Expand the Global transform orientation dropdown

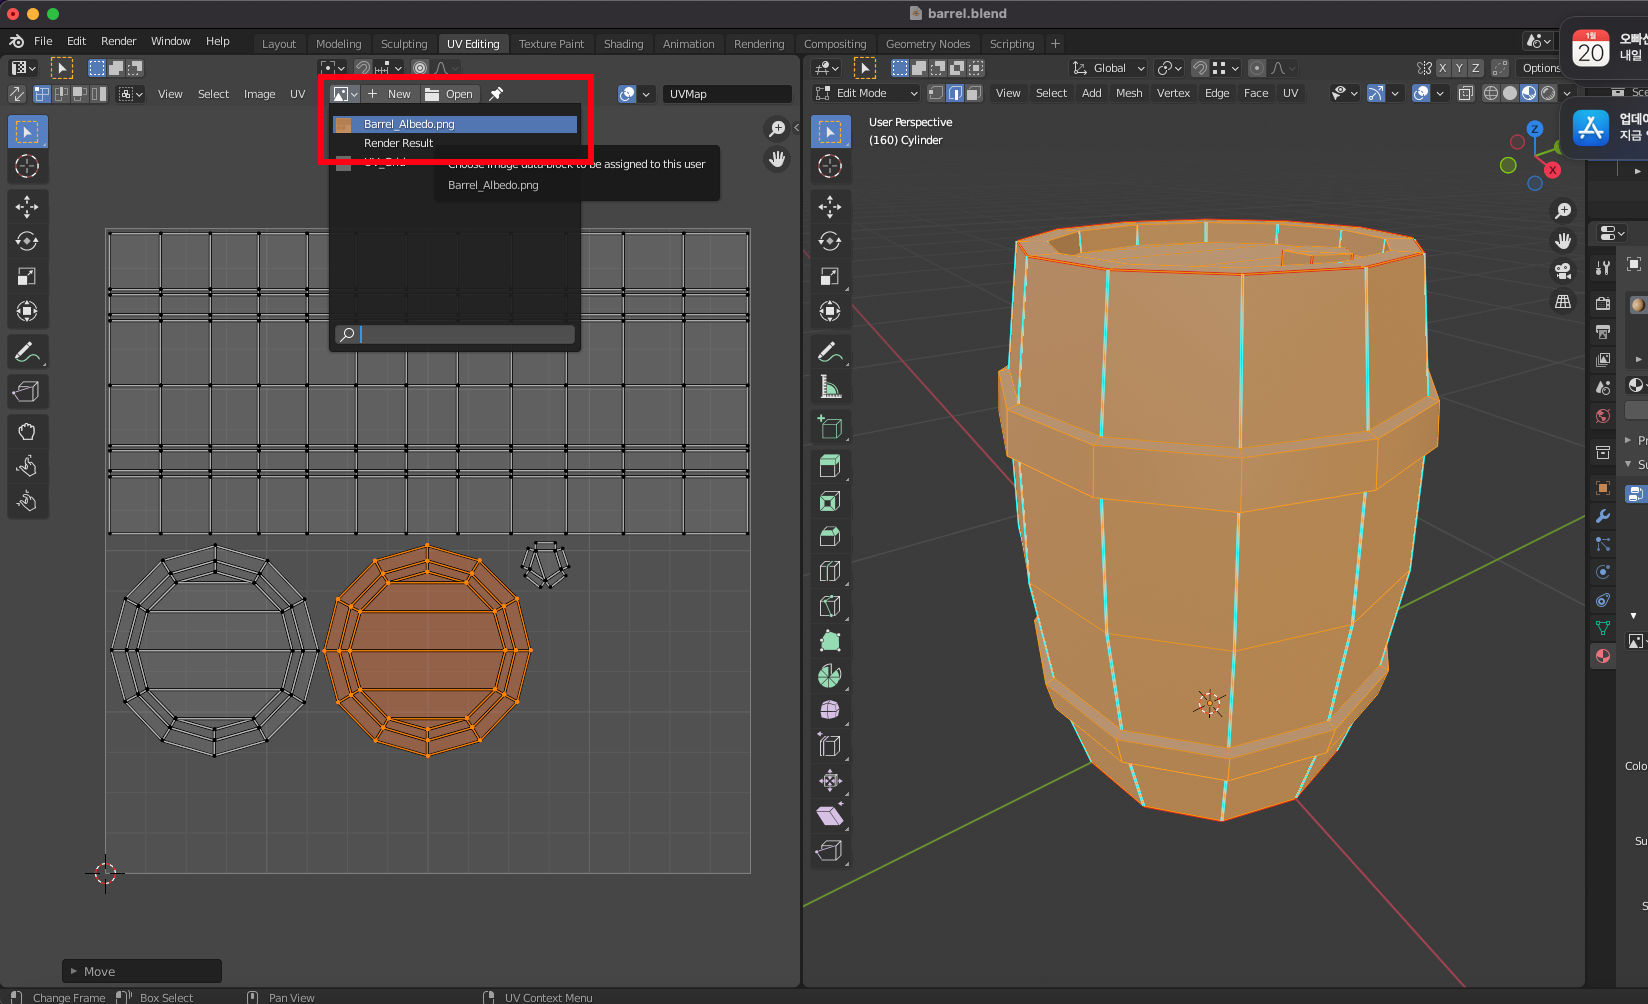(1109, 68)
